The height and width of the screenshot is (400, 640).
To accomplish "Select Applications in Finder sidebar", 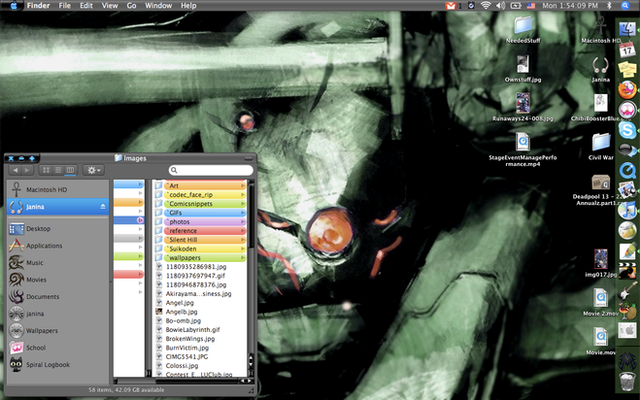I will (44, 245).
